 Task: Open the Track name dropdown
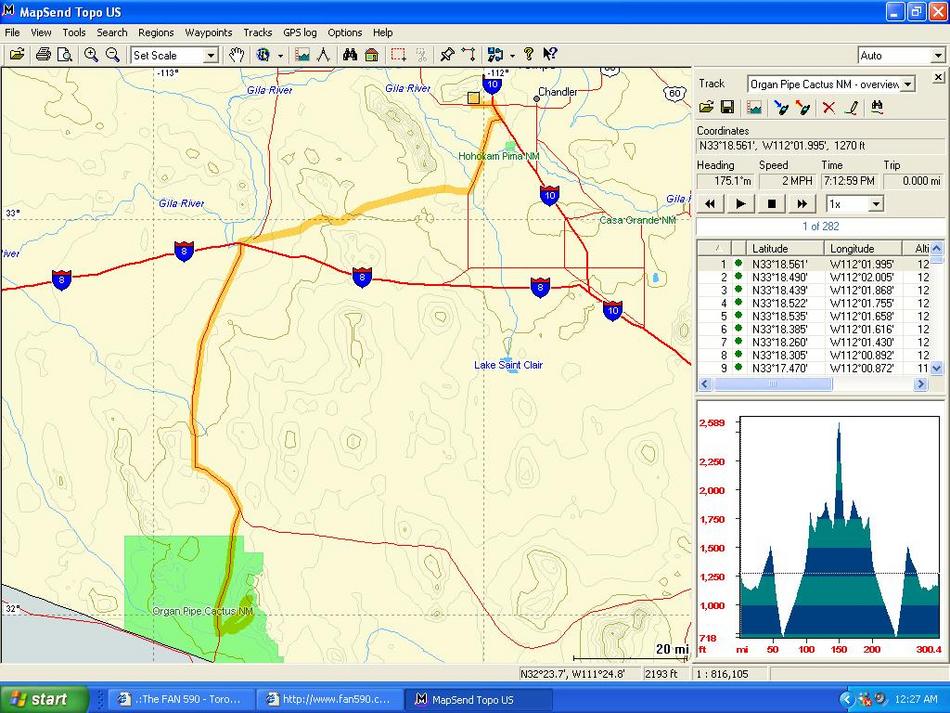click(x=908, y=84)
